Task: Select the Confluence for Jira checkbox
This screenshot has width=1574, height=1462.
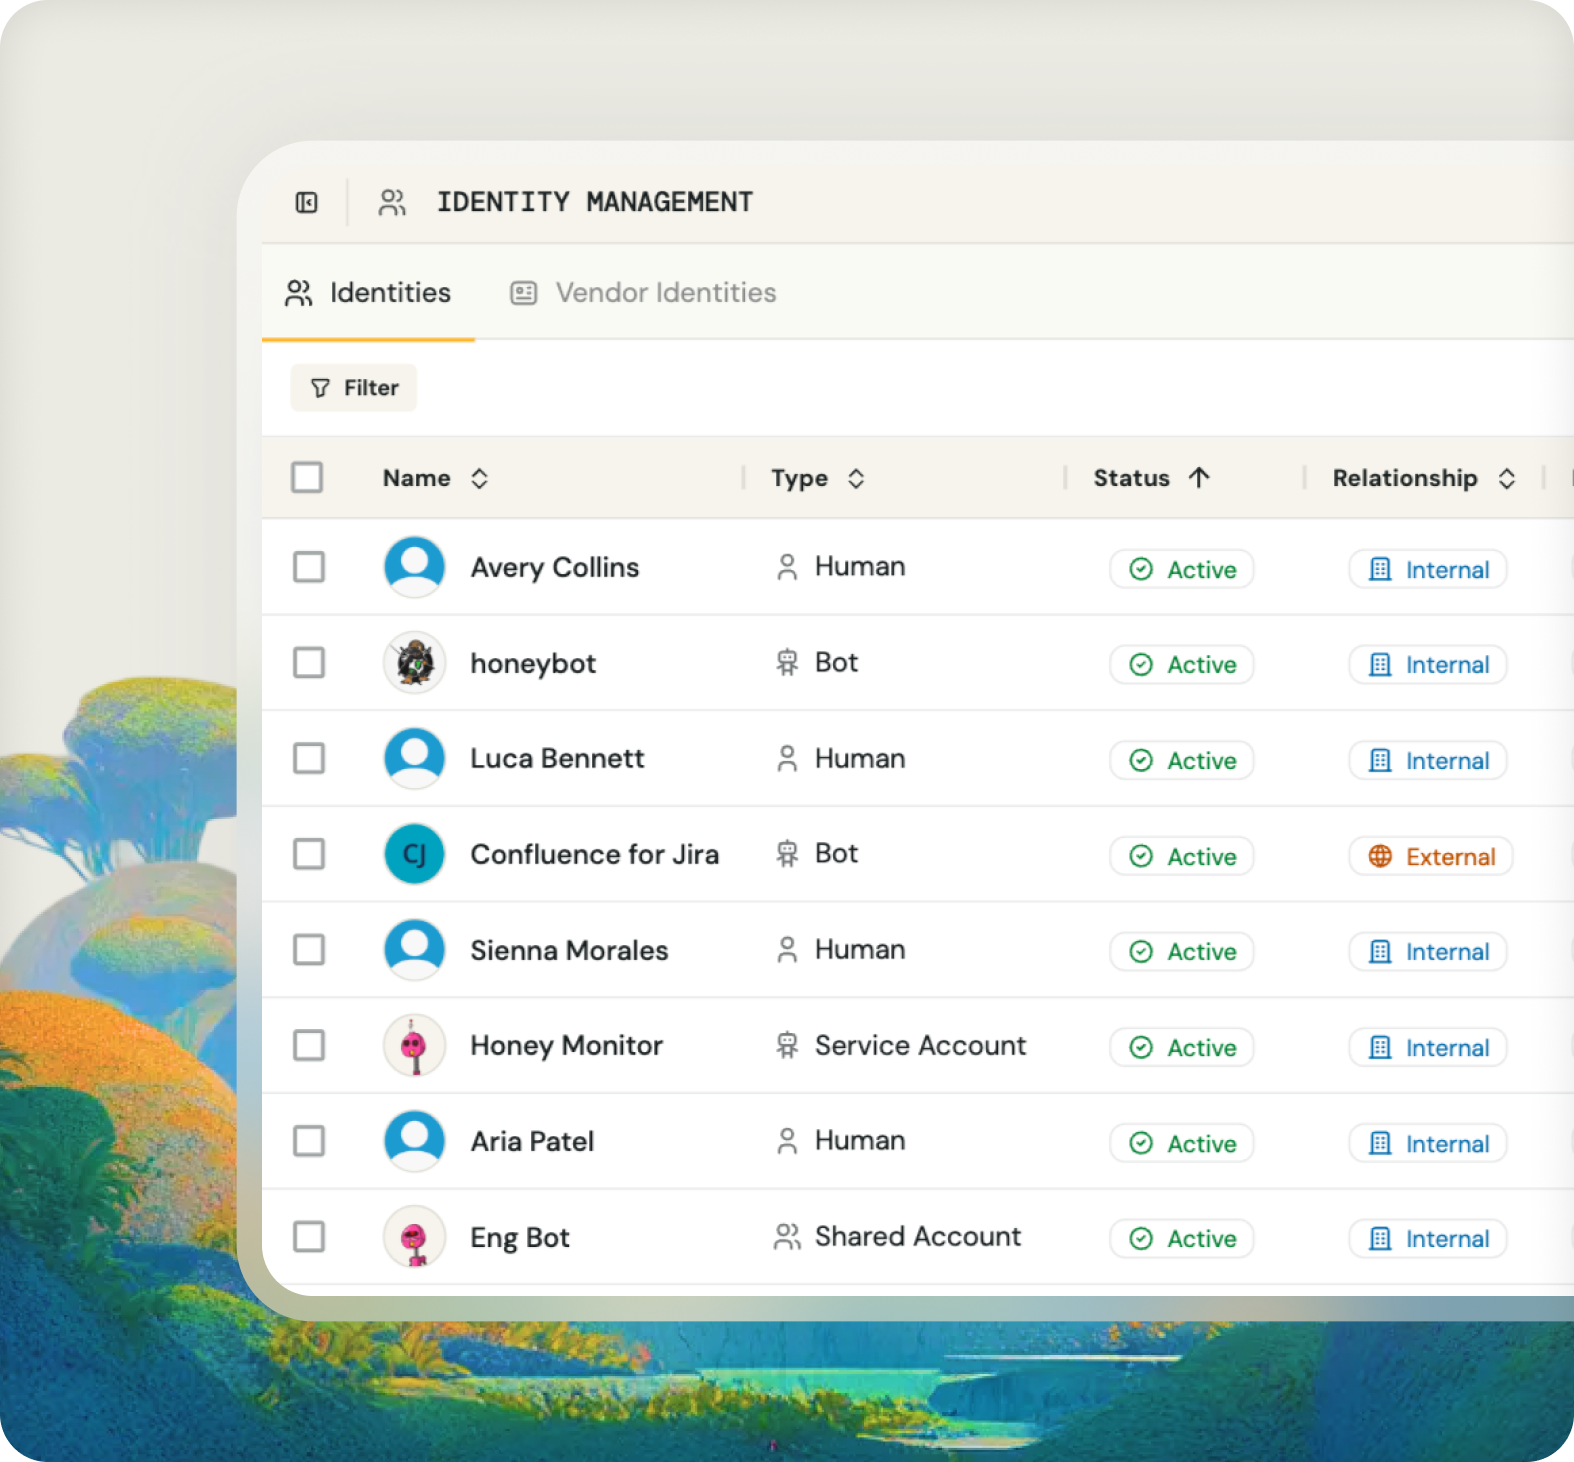Action: (x=309, y=854)
